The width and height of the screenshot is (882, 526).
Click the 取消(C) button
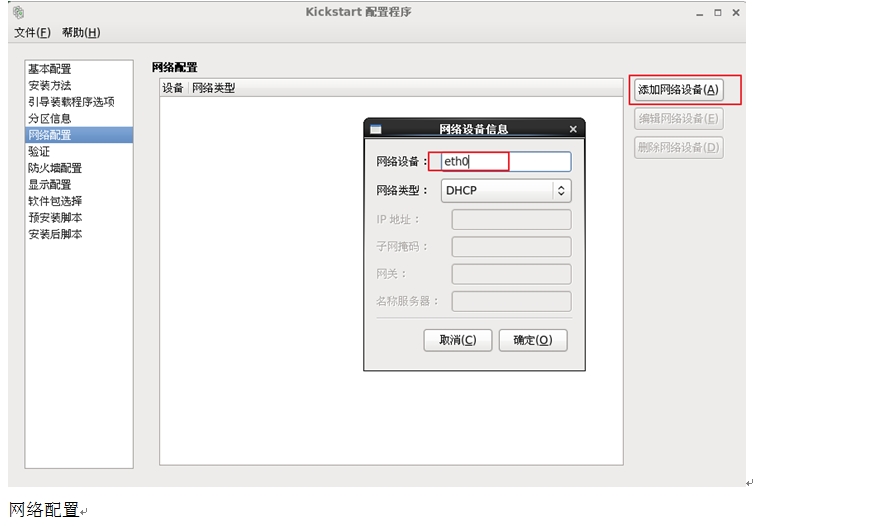tap(458, 340)
